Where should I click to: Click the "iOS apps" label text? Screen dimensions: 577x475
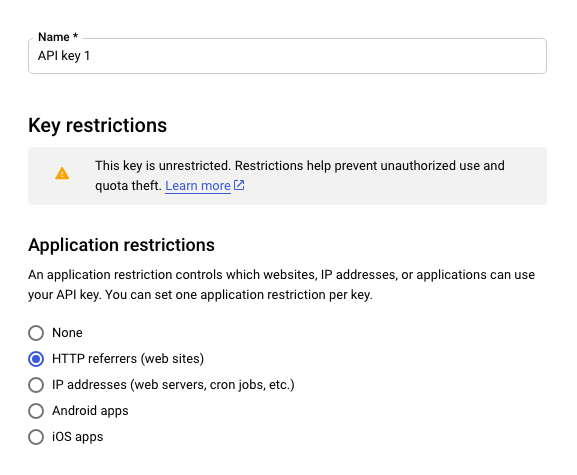click(x=78, y=437)
